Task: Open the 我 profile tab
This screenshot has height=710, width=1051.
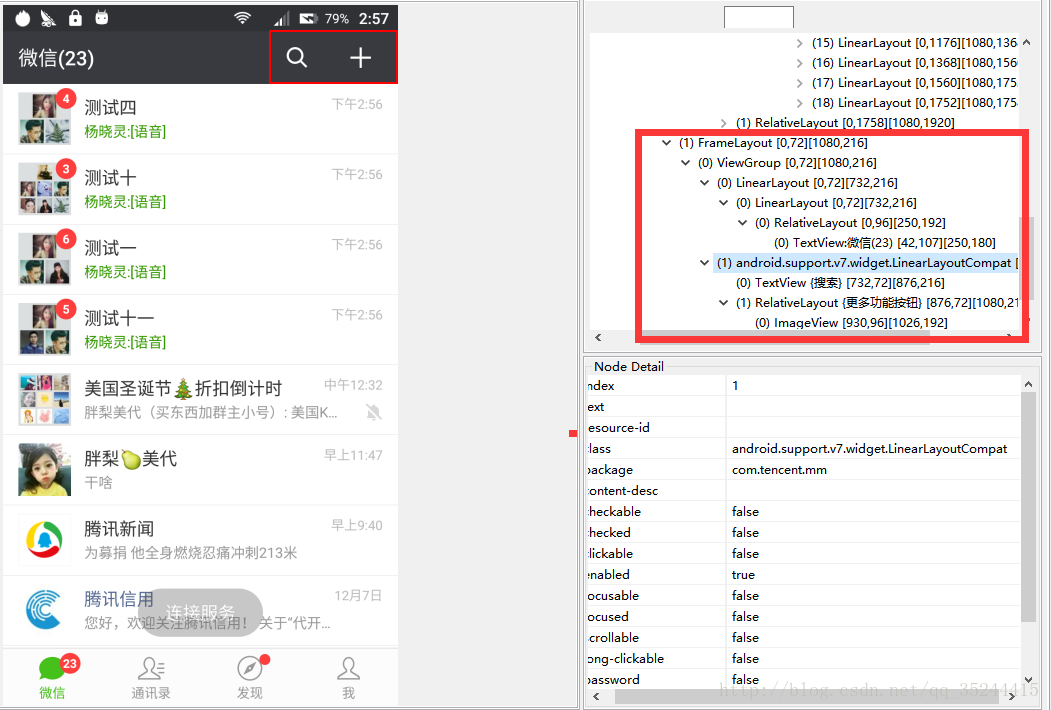Action: pyautogui.click(x=349, y=678)
